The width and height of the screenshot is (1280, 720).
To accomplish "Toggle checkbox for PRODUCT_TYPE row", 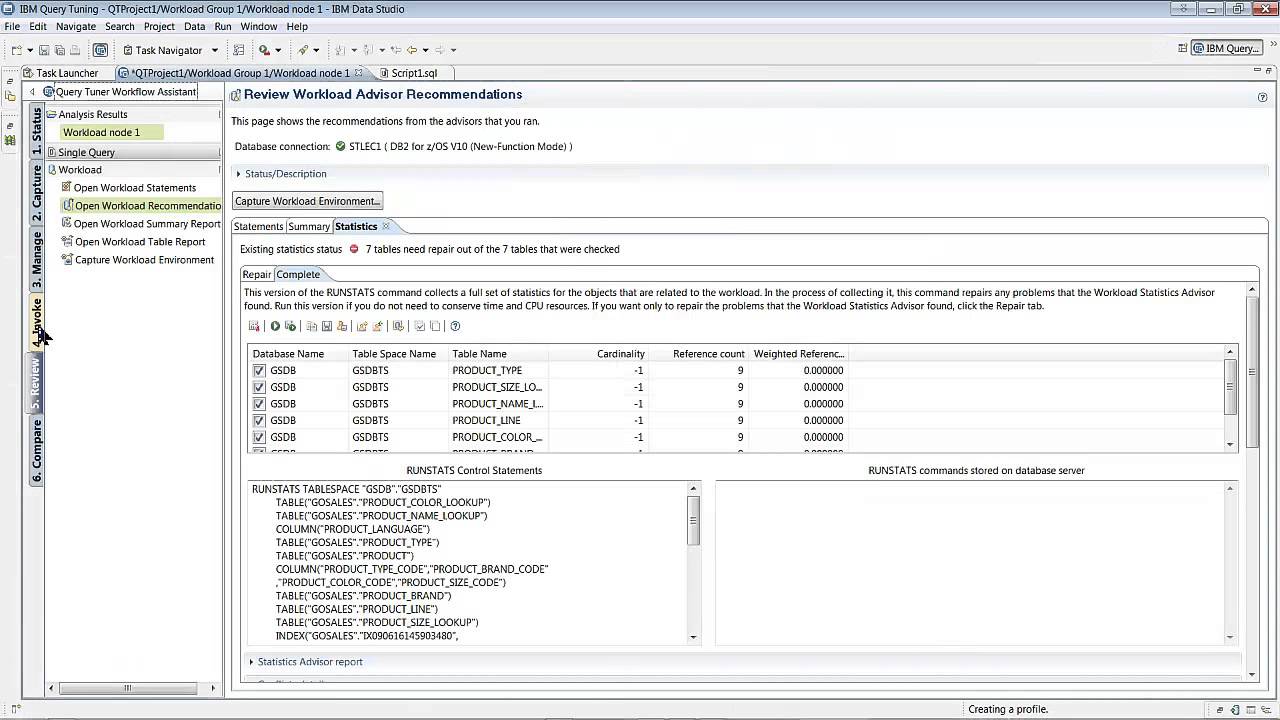I will point(259,370).
